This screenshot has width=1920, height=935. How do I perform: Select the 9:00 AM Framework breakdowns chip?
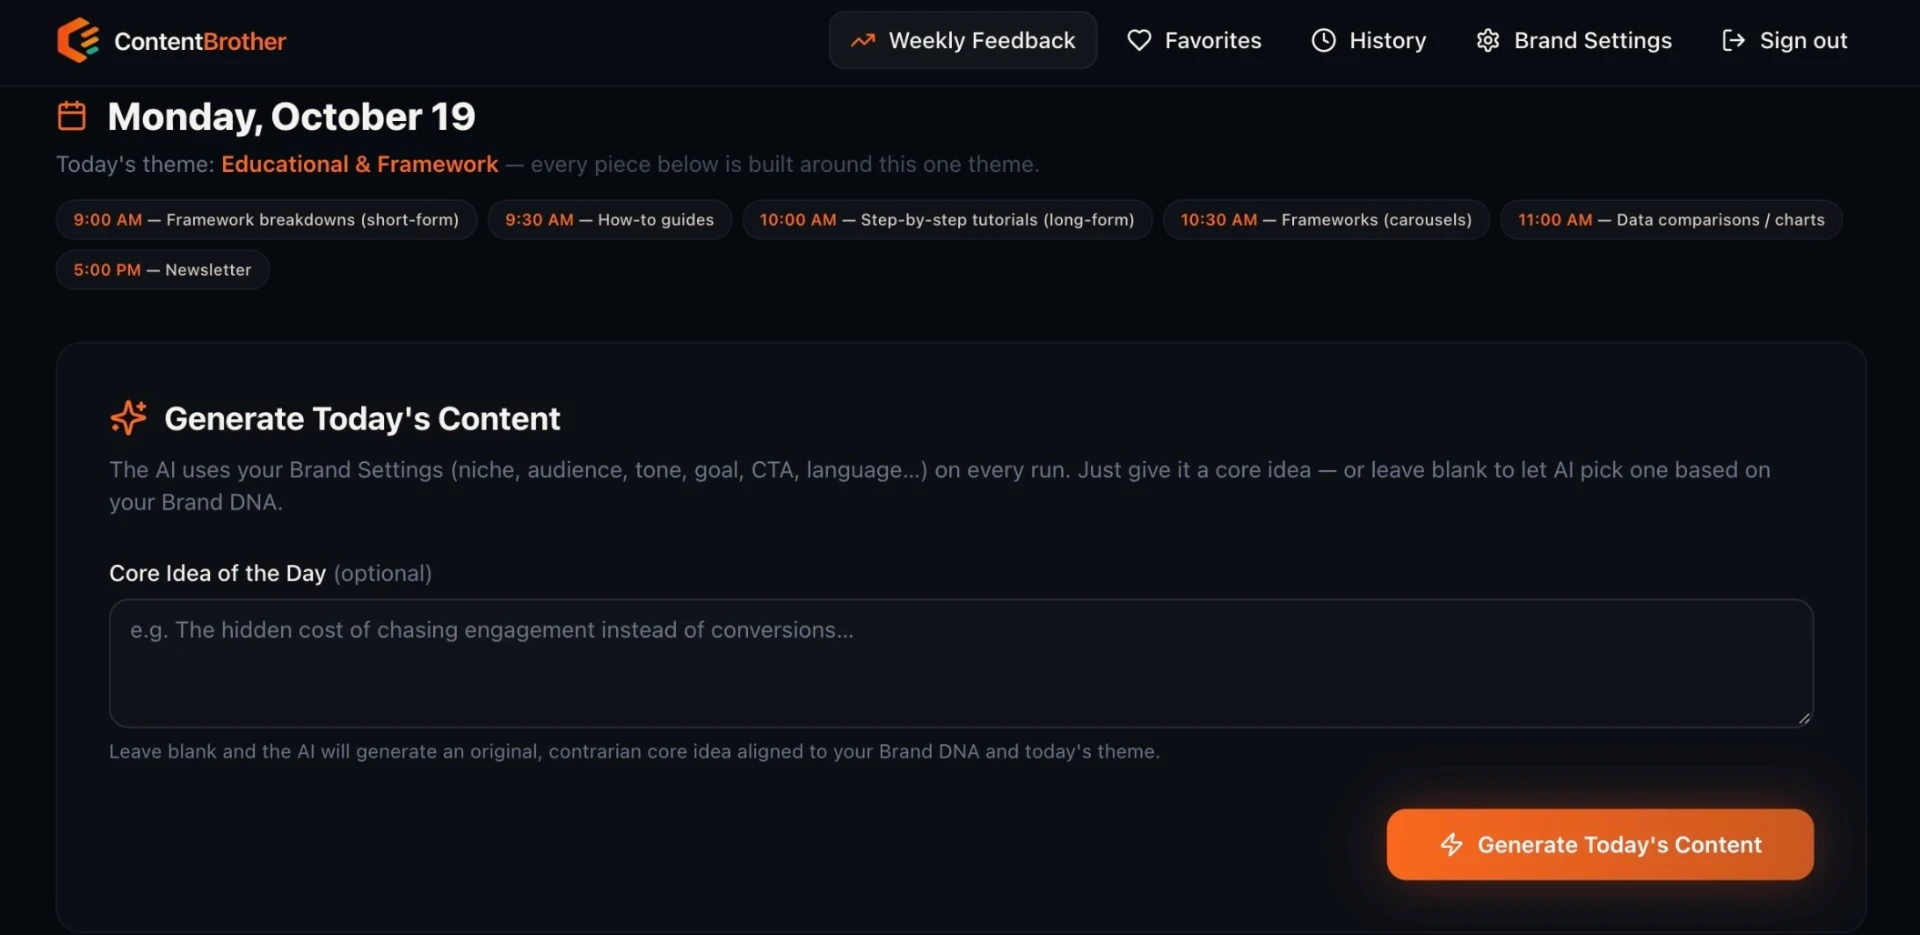click(x=266, y=219)
